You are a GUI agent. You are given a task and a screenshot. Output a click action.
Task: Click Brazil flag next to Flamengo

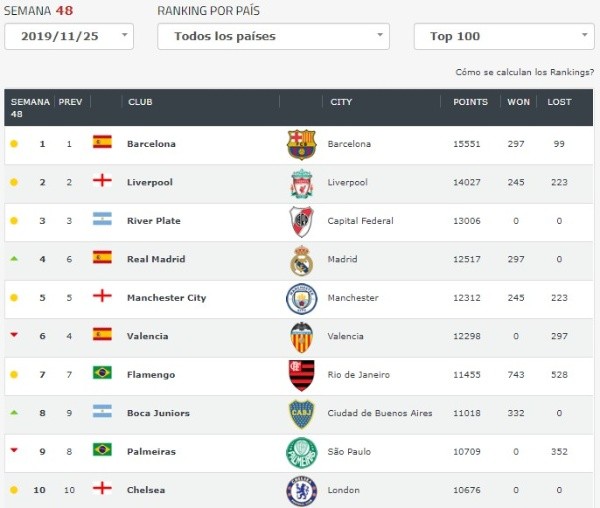[102, 374]
